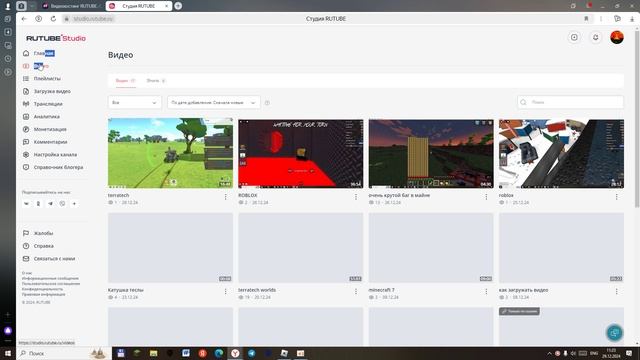The height and width of the screenshot is (360, 640).
Task: Open Комментарии section in sidebar
Action: click(45, 142)
